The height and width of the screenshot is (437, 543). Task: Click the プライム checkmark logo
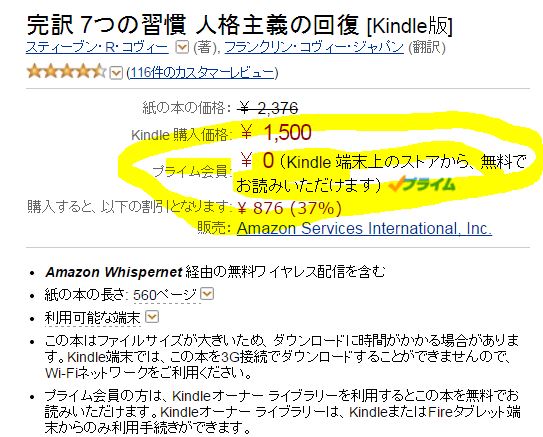pyautogui.click(x=421, y=184)
